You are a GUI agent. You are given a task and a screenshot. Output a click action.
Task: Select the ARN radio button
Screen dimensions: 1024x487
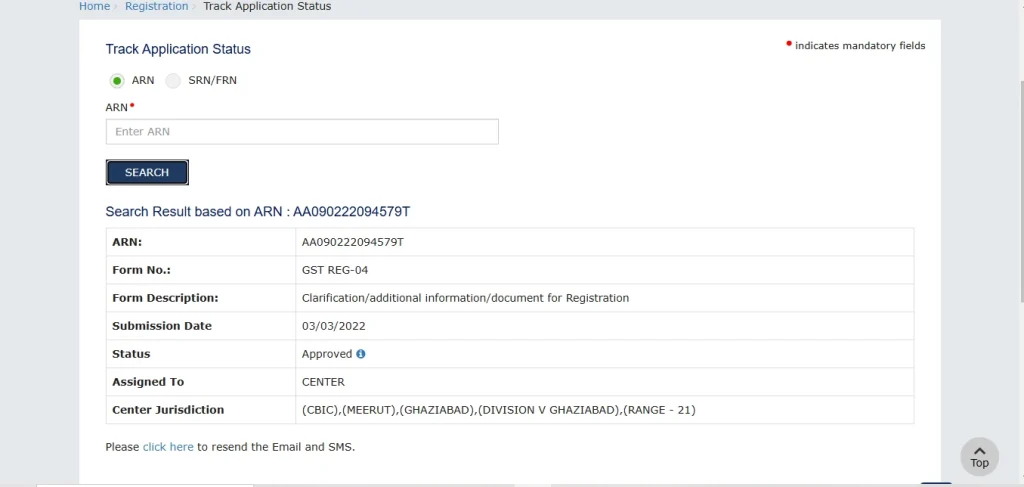[117, 81]
